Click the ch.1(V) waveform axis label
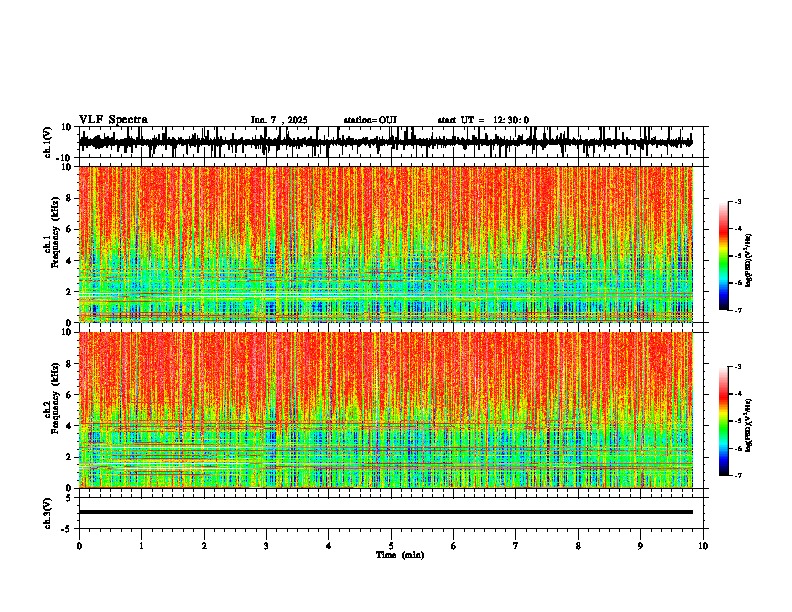 [48, 142]
